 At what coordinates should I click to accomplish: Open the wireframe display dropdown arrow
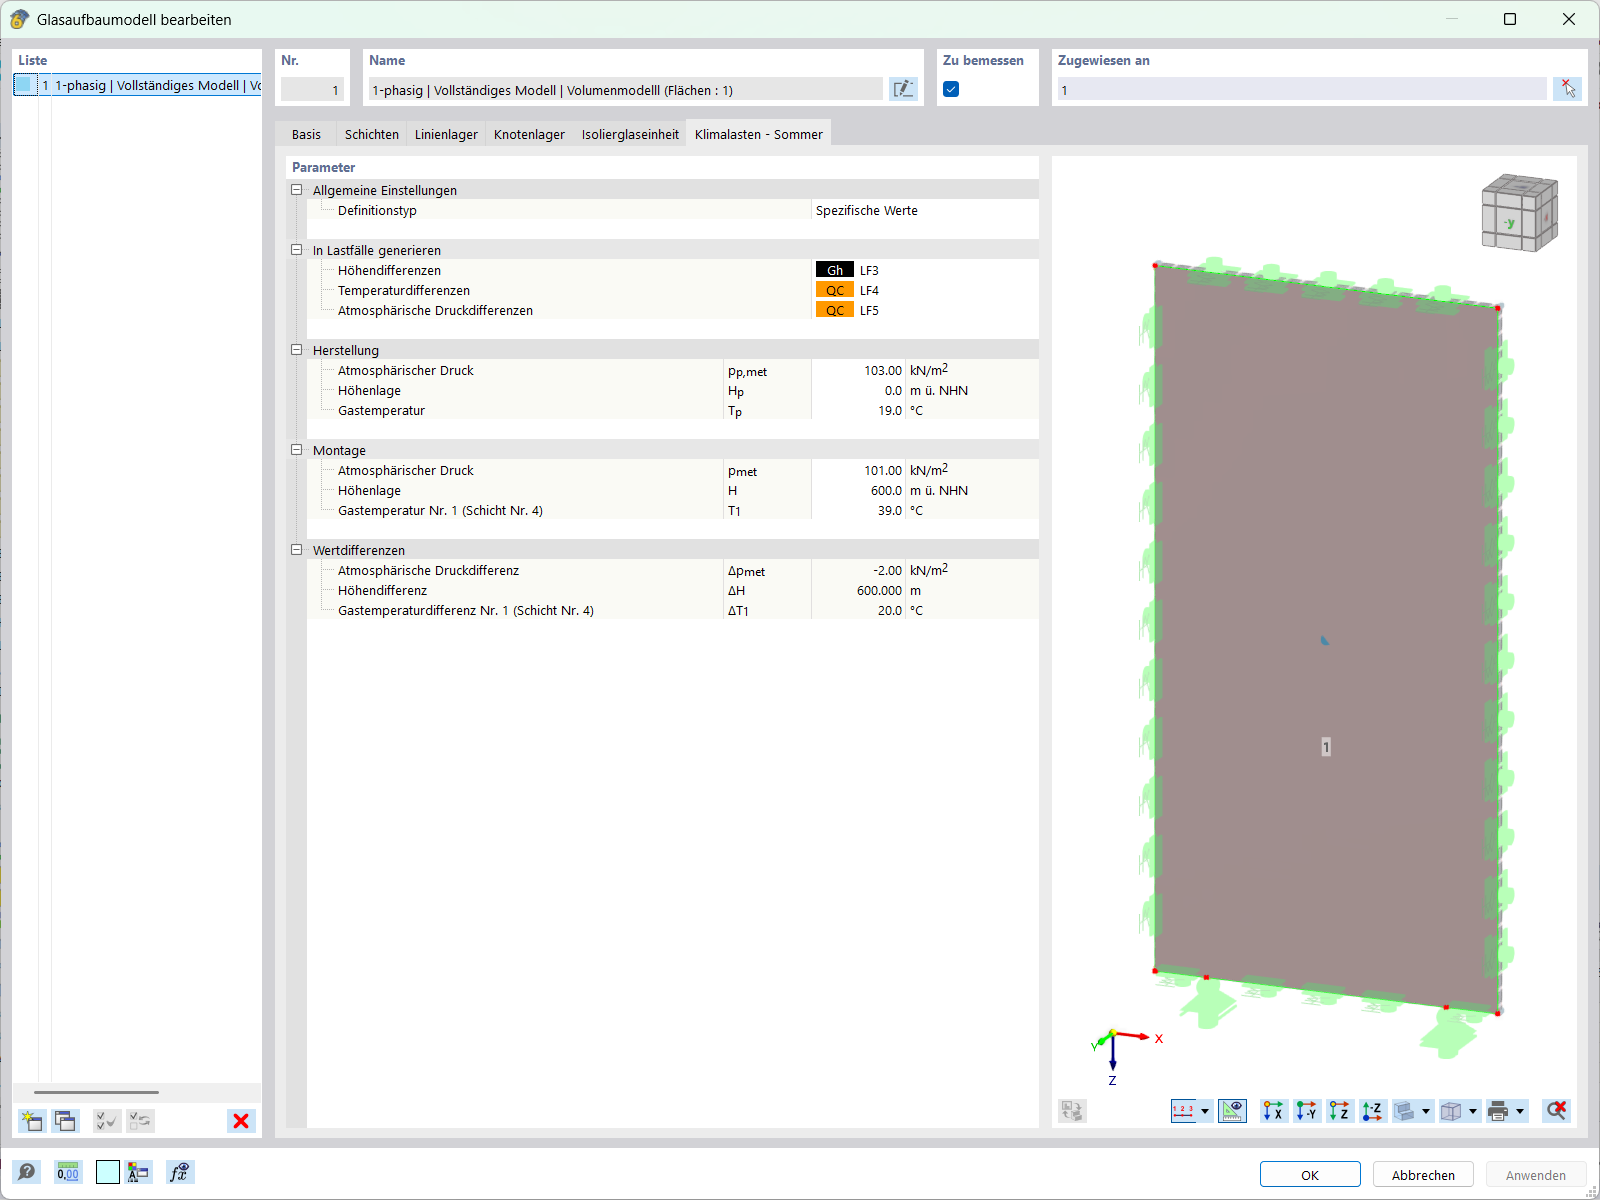1473,1111
